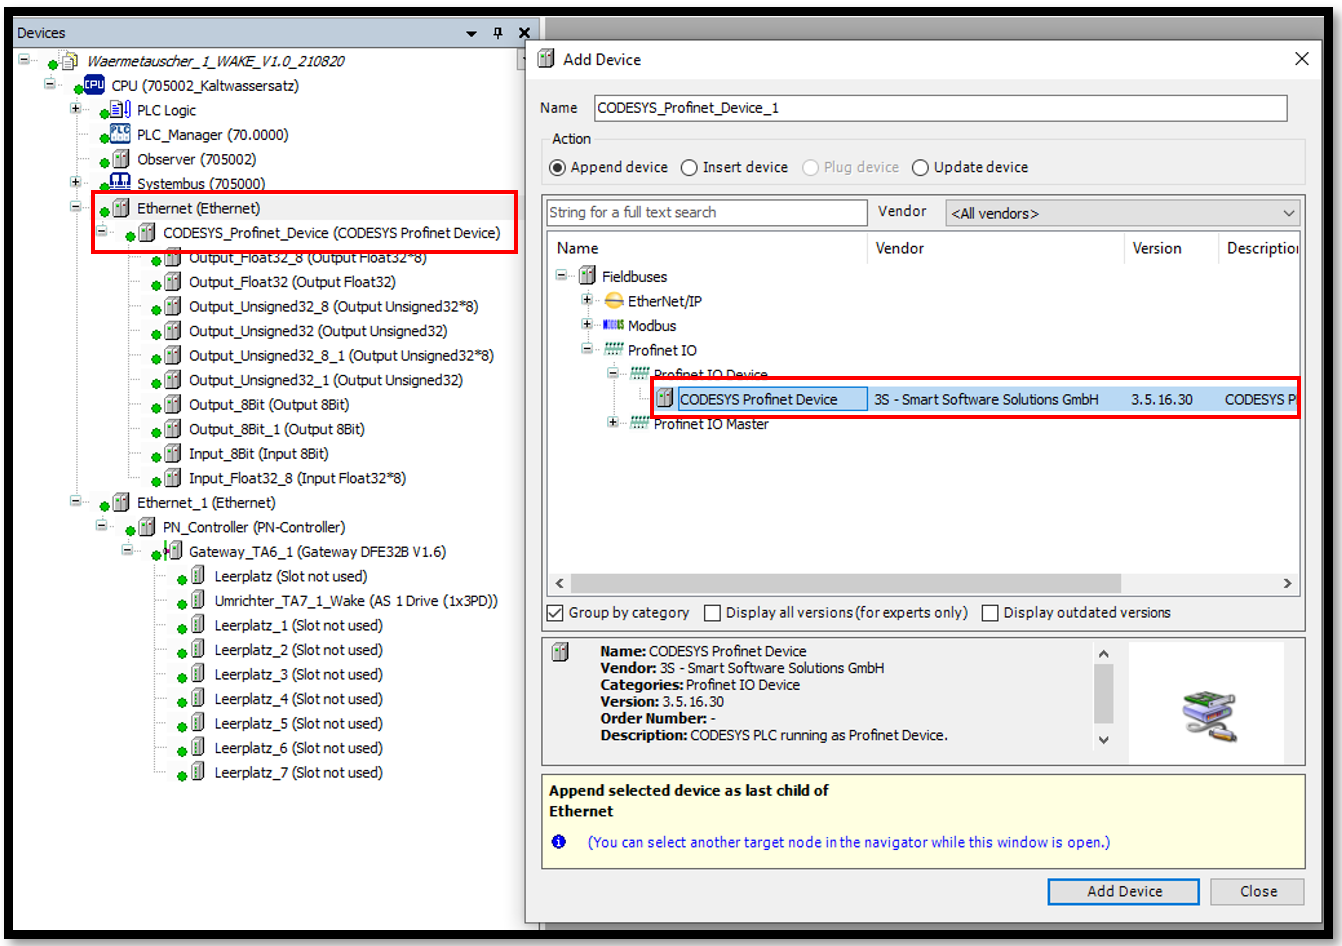This screenshot has height=946, width=1342.
Task: Toggle the Group by category checkbox
Action: click(x=556, y=613)
